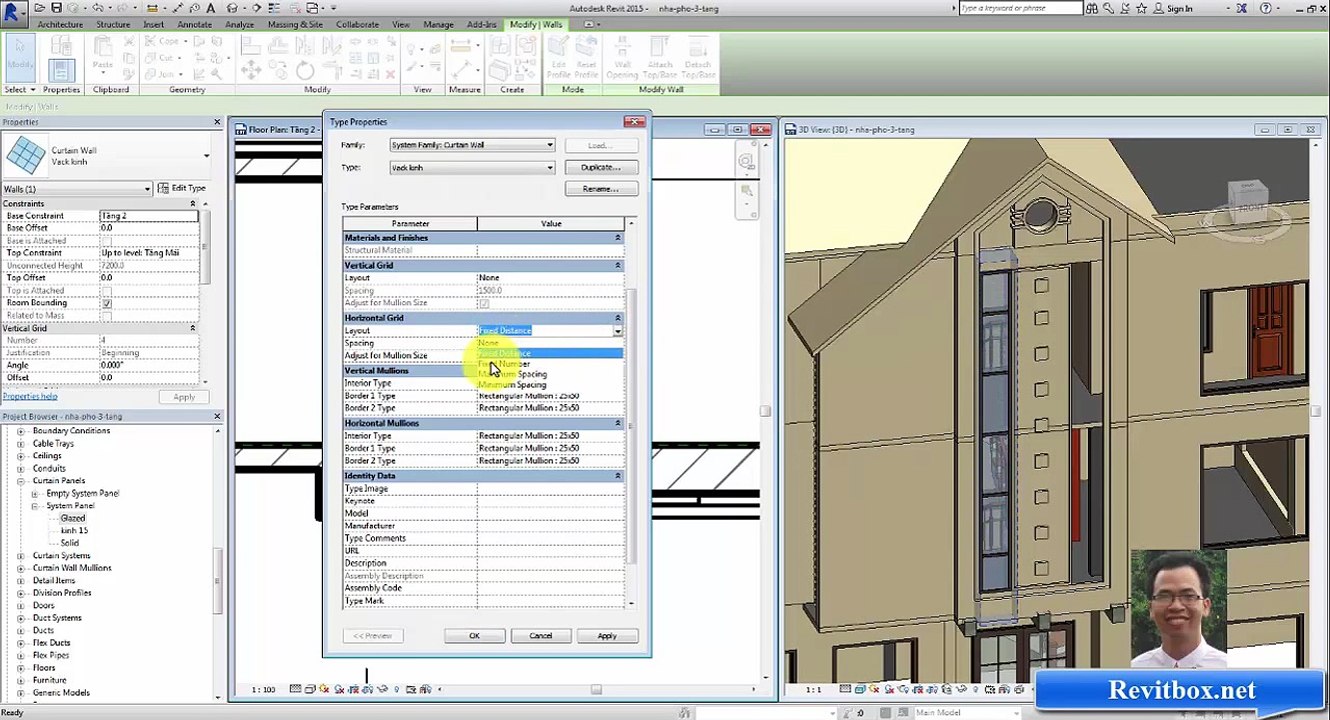Open the Properties help link
This screenshot has width=1330, height=720.
pos(30,397)
